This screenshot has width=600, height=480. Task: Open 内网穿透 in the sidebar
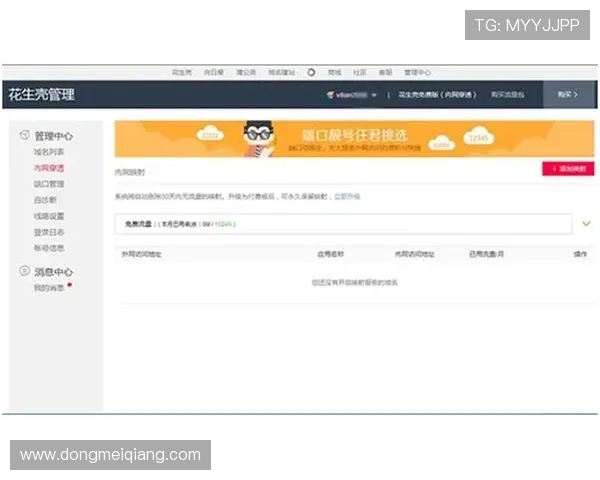(49, 168)
